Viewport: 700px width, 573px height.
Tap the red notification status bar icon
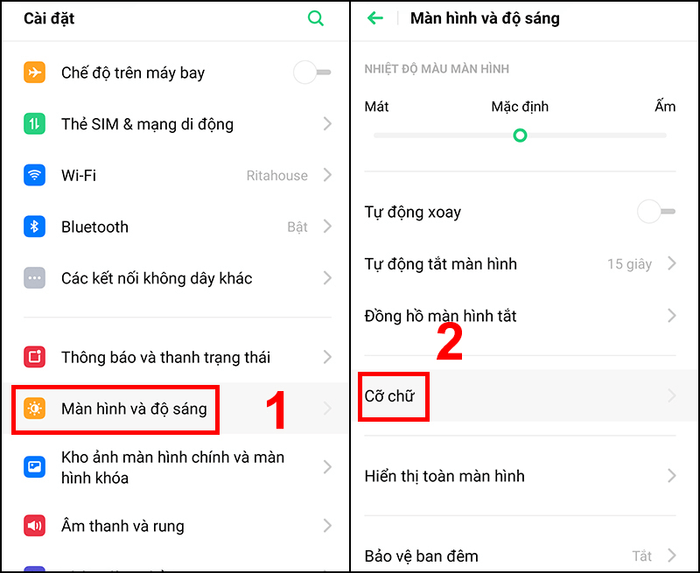click(x=34, y=357)
